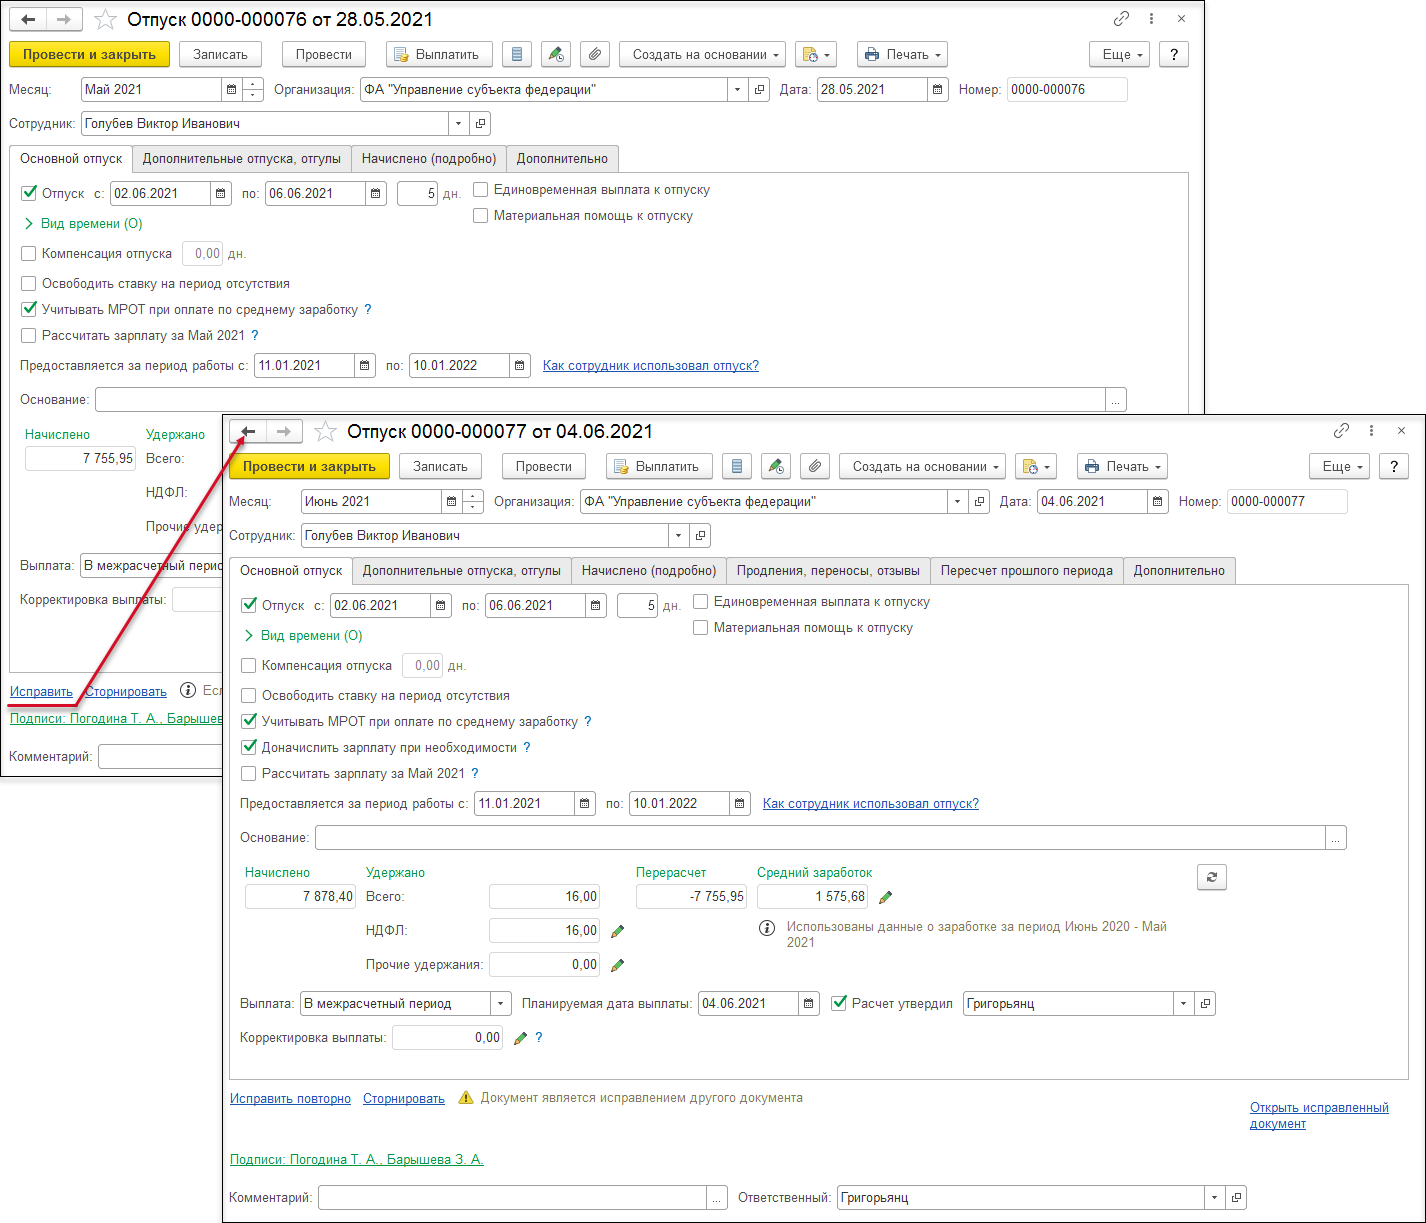Viewport: 1426px width, 1223px height.
Task: Click the signature pen icon in front window toolbar
Action: coord(776,466)
